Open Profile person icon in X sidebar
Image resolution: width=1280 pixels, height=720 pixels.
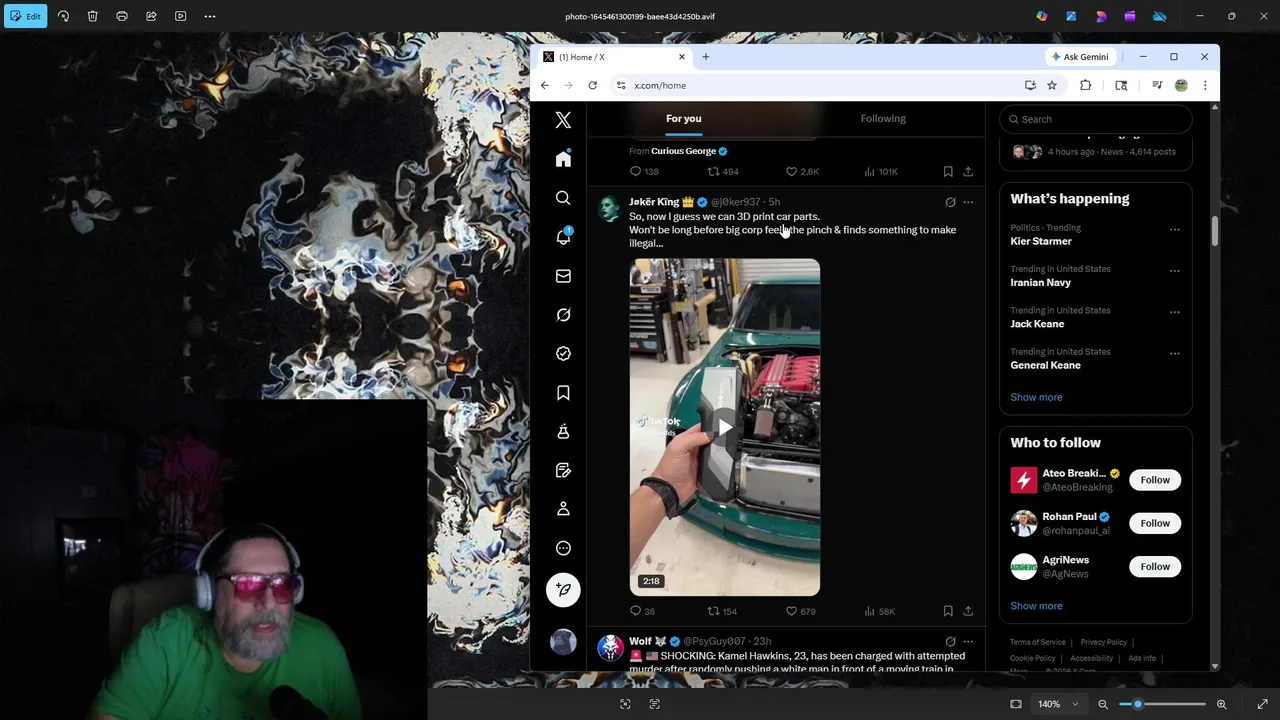tap(563, 509)
